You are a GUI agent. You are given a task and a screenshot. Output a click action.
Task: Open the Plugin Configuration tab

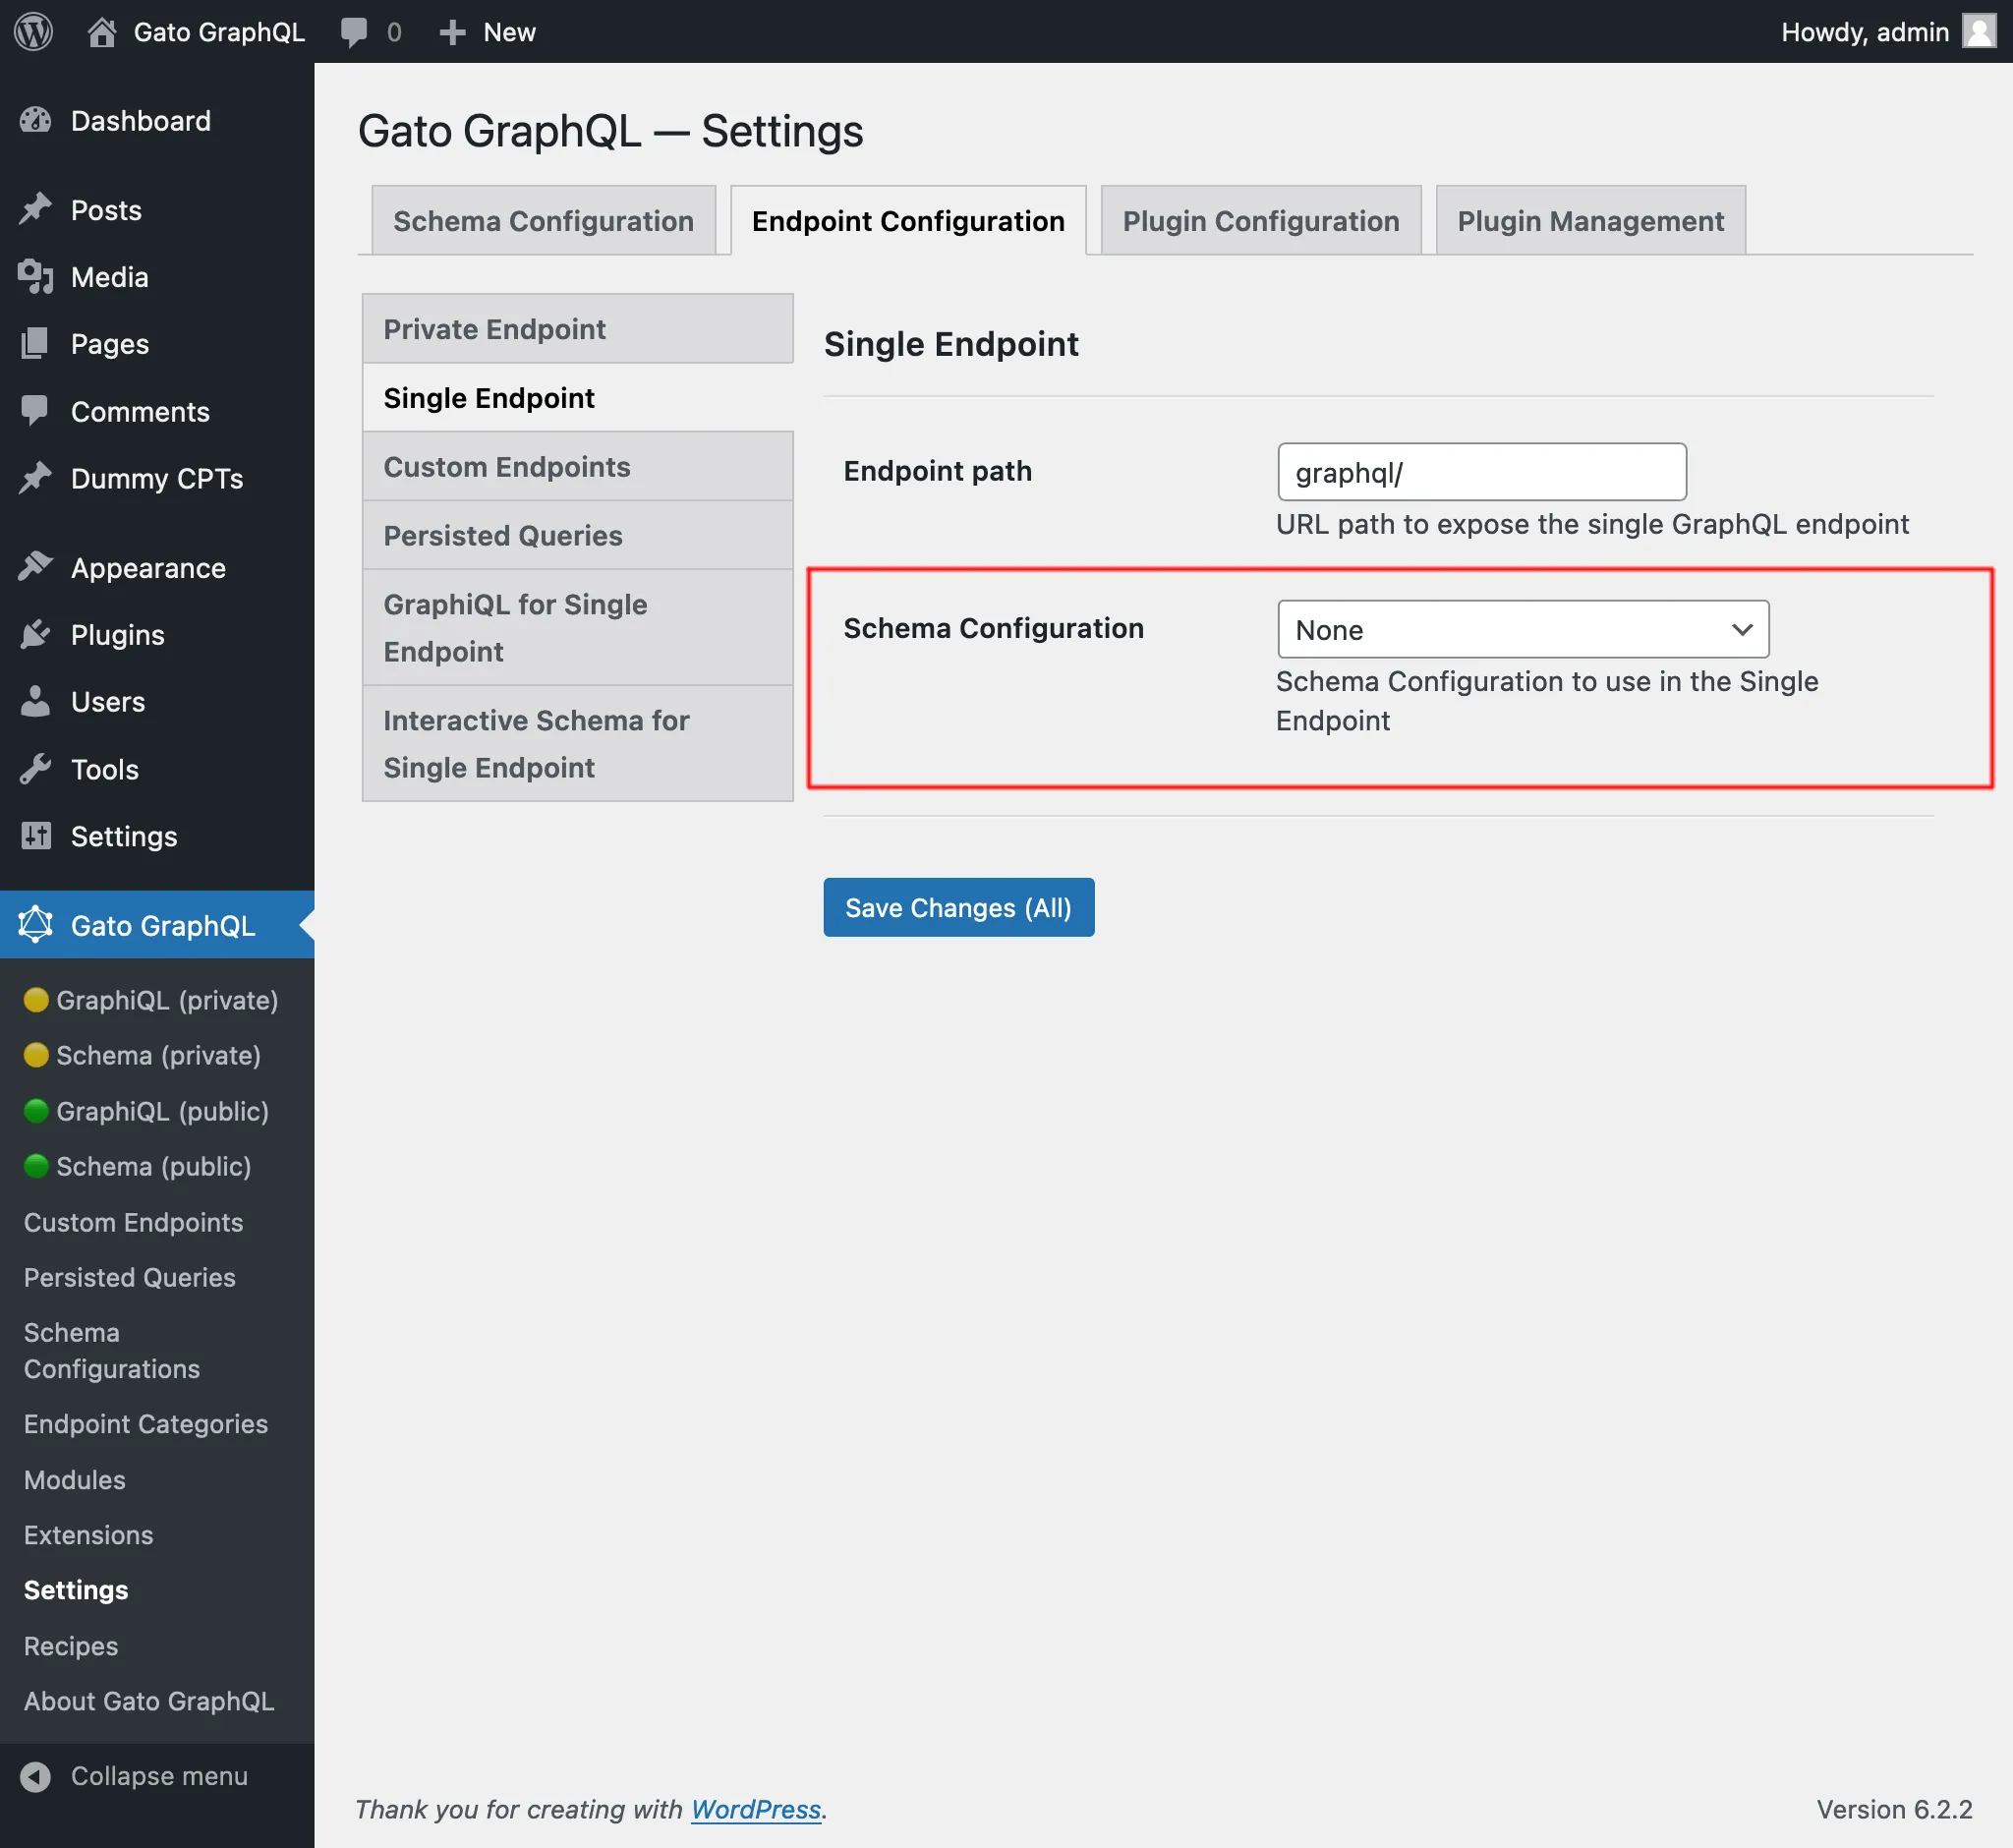pos(1260,220)
